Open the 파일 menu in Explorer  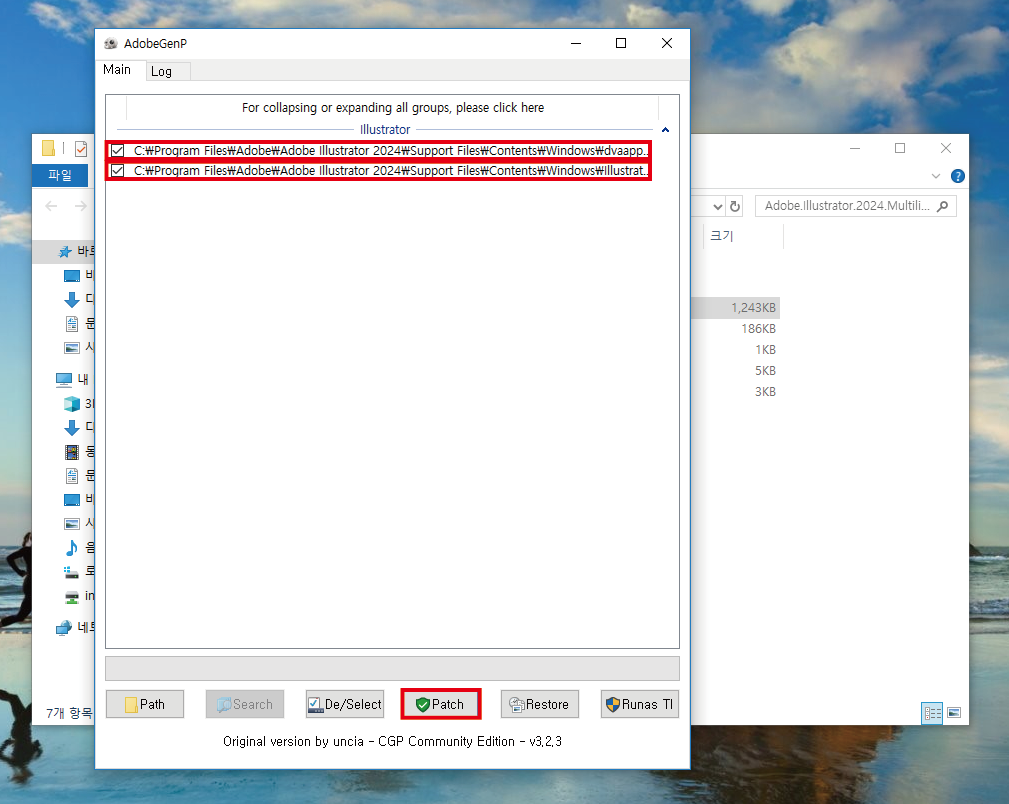(x=60, y=175)
